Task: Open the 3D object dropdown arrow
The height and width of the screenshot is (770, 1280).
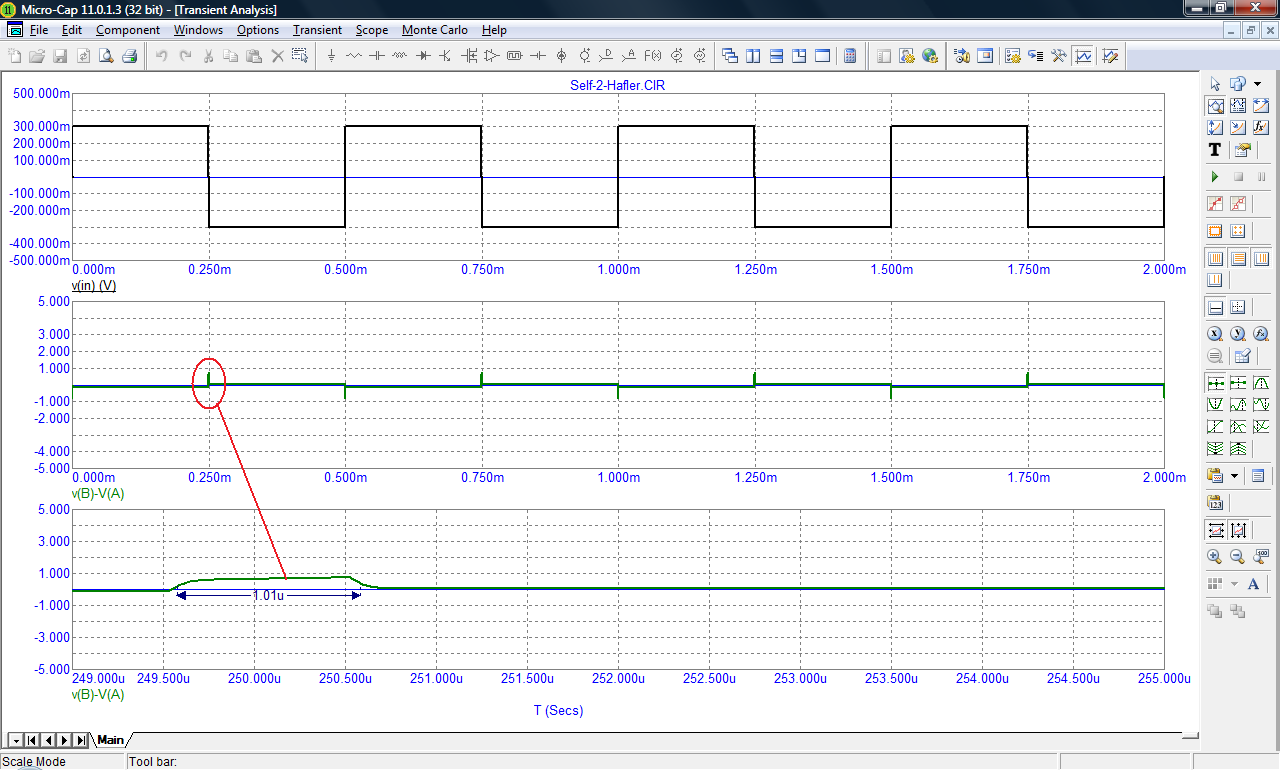Action: pos(1257,84)
